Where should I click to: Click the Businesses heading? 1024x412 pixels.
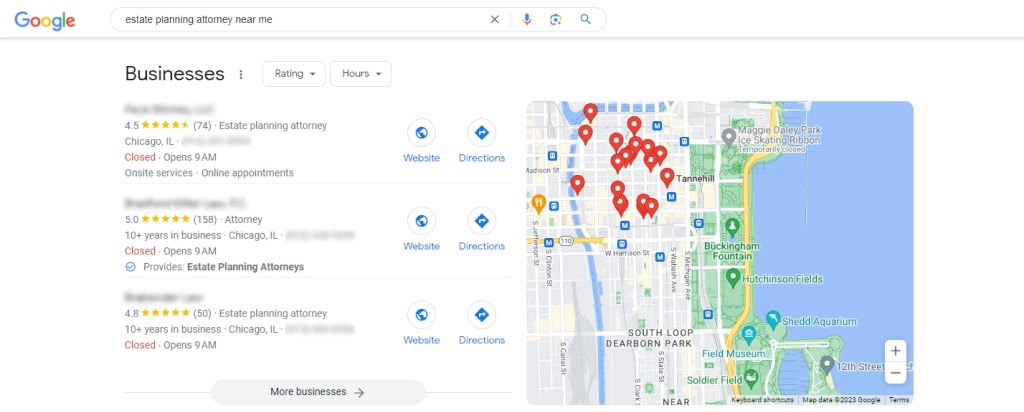[174, 74]
